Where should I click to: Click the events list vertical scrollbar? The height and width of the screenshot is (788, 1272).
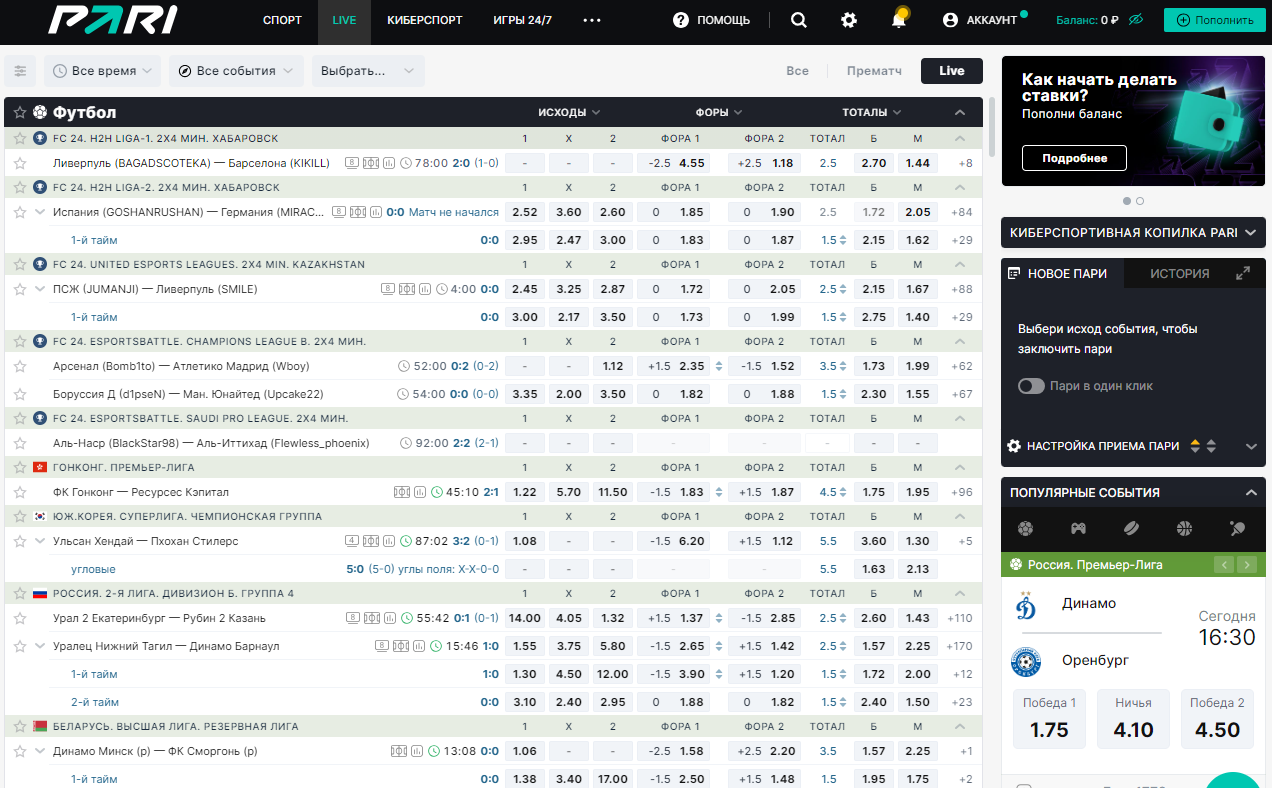[x=992, y=128]
